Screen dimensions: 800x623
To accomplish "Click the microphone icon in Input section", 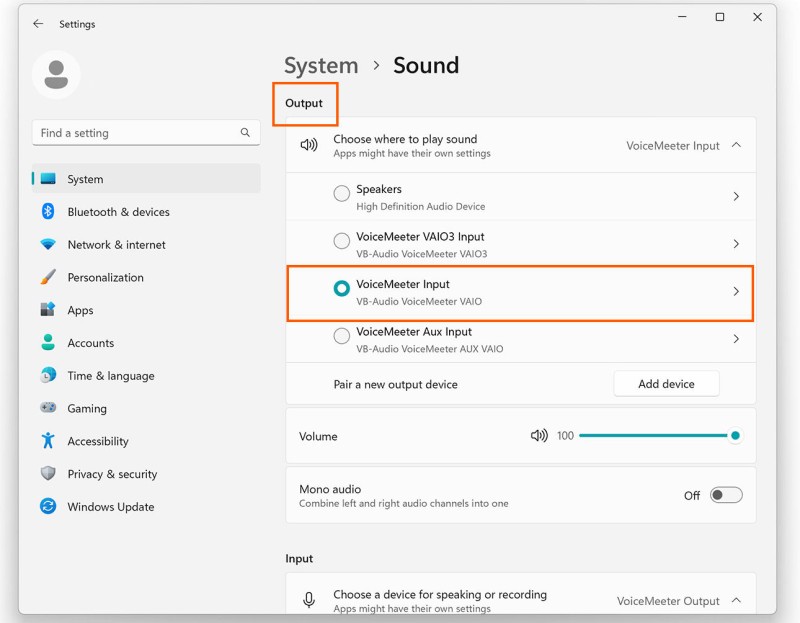I will click(x=309, y=600).
